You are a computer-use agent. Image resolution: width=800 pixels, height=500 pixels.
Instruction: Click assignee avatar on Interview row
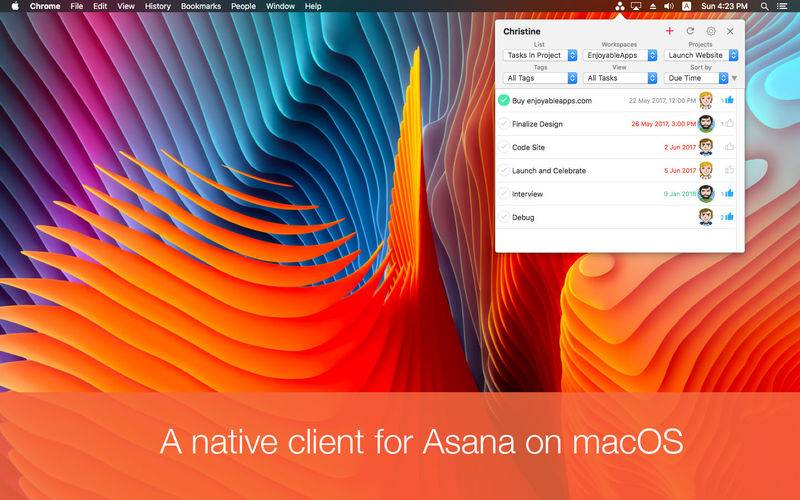[706, 193]
